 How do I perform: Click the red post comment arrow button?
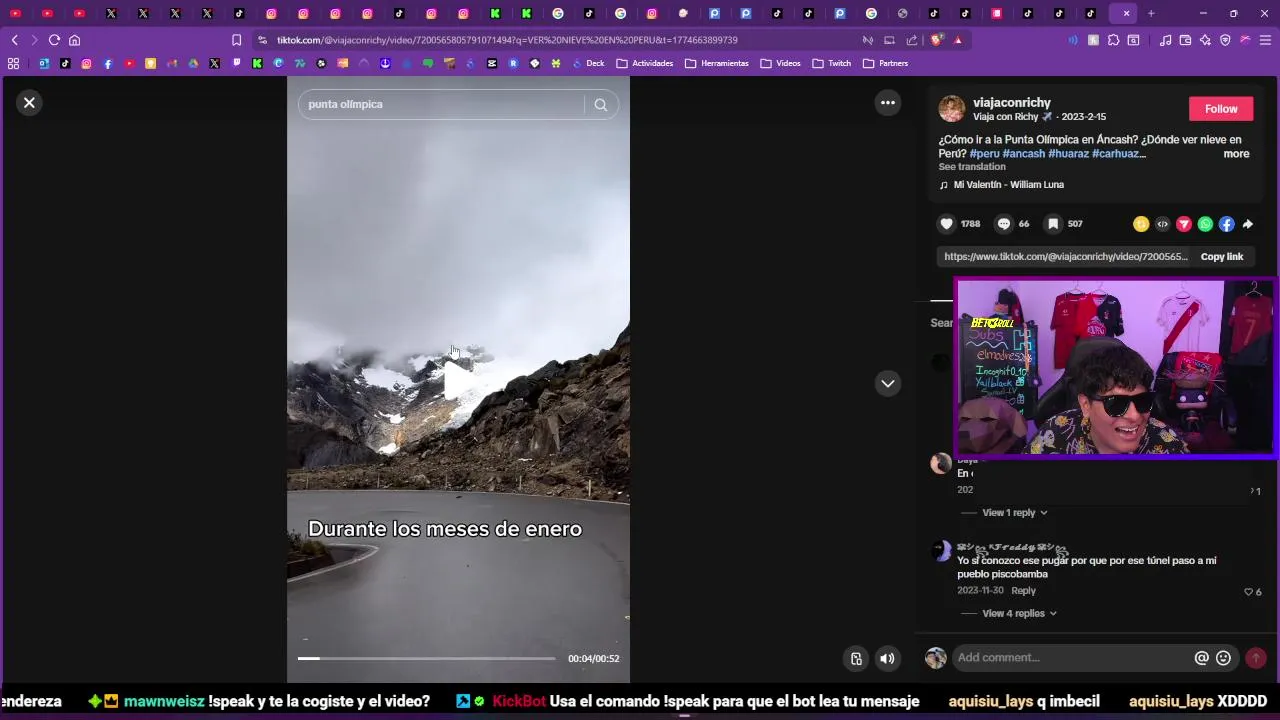click(x=1256, y=657)
